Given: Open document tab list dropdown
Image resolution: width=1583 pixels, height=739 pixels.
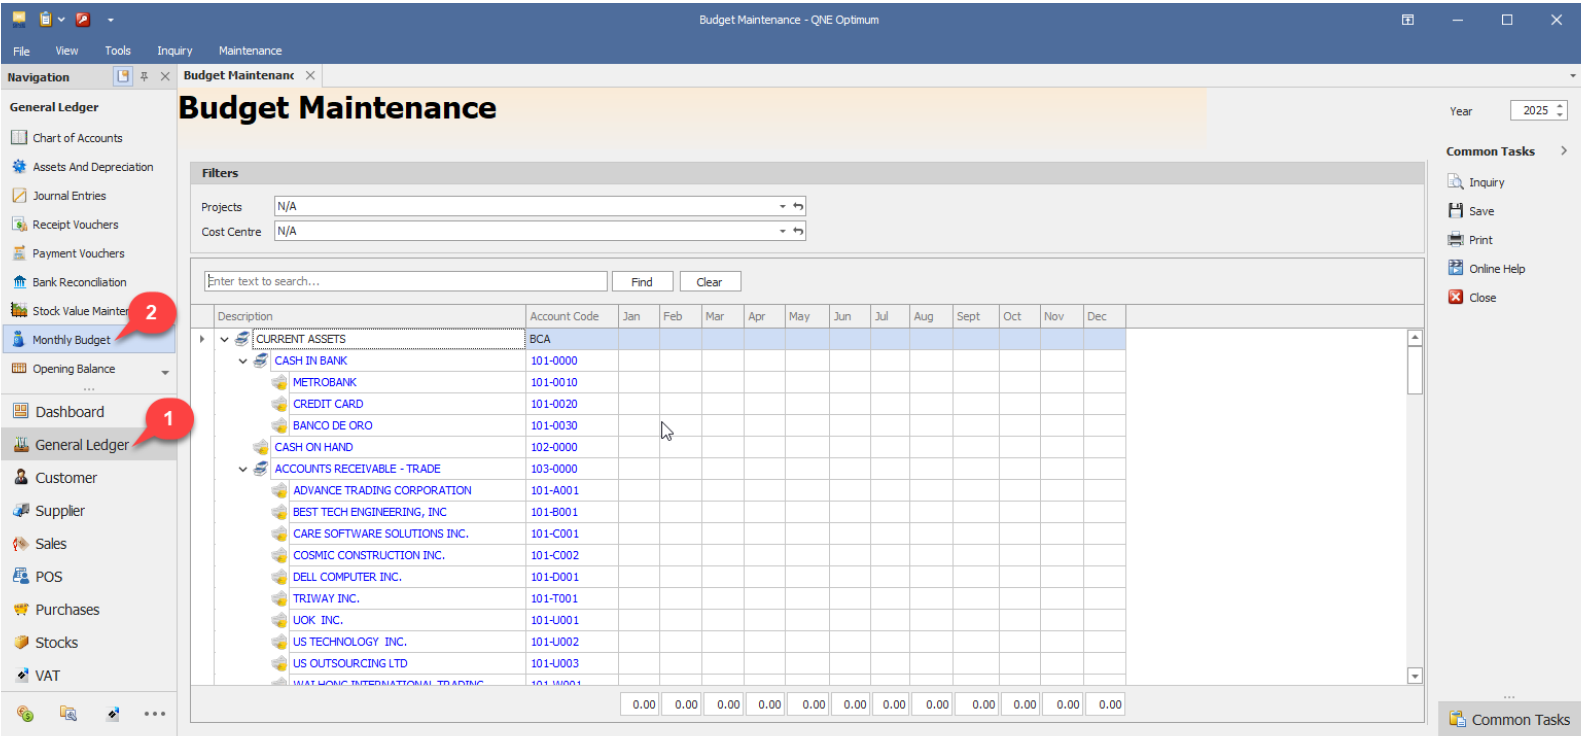Looking at the screenshot, I should tap(1572, 76).
